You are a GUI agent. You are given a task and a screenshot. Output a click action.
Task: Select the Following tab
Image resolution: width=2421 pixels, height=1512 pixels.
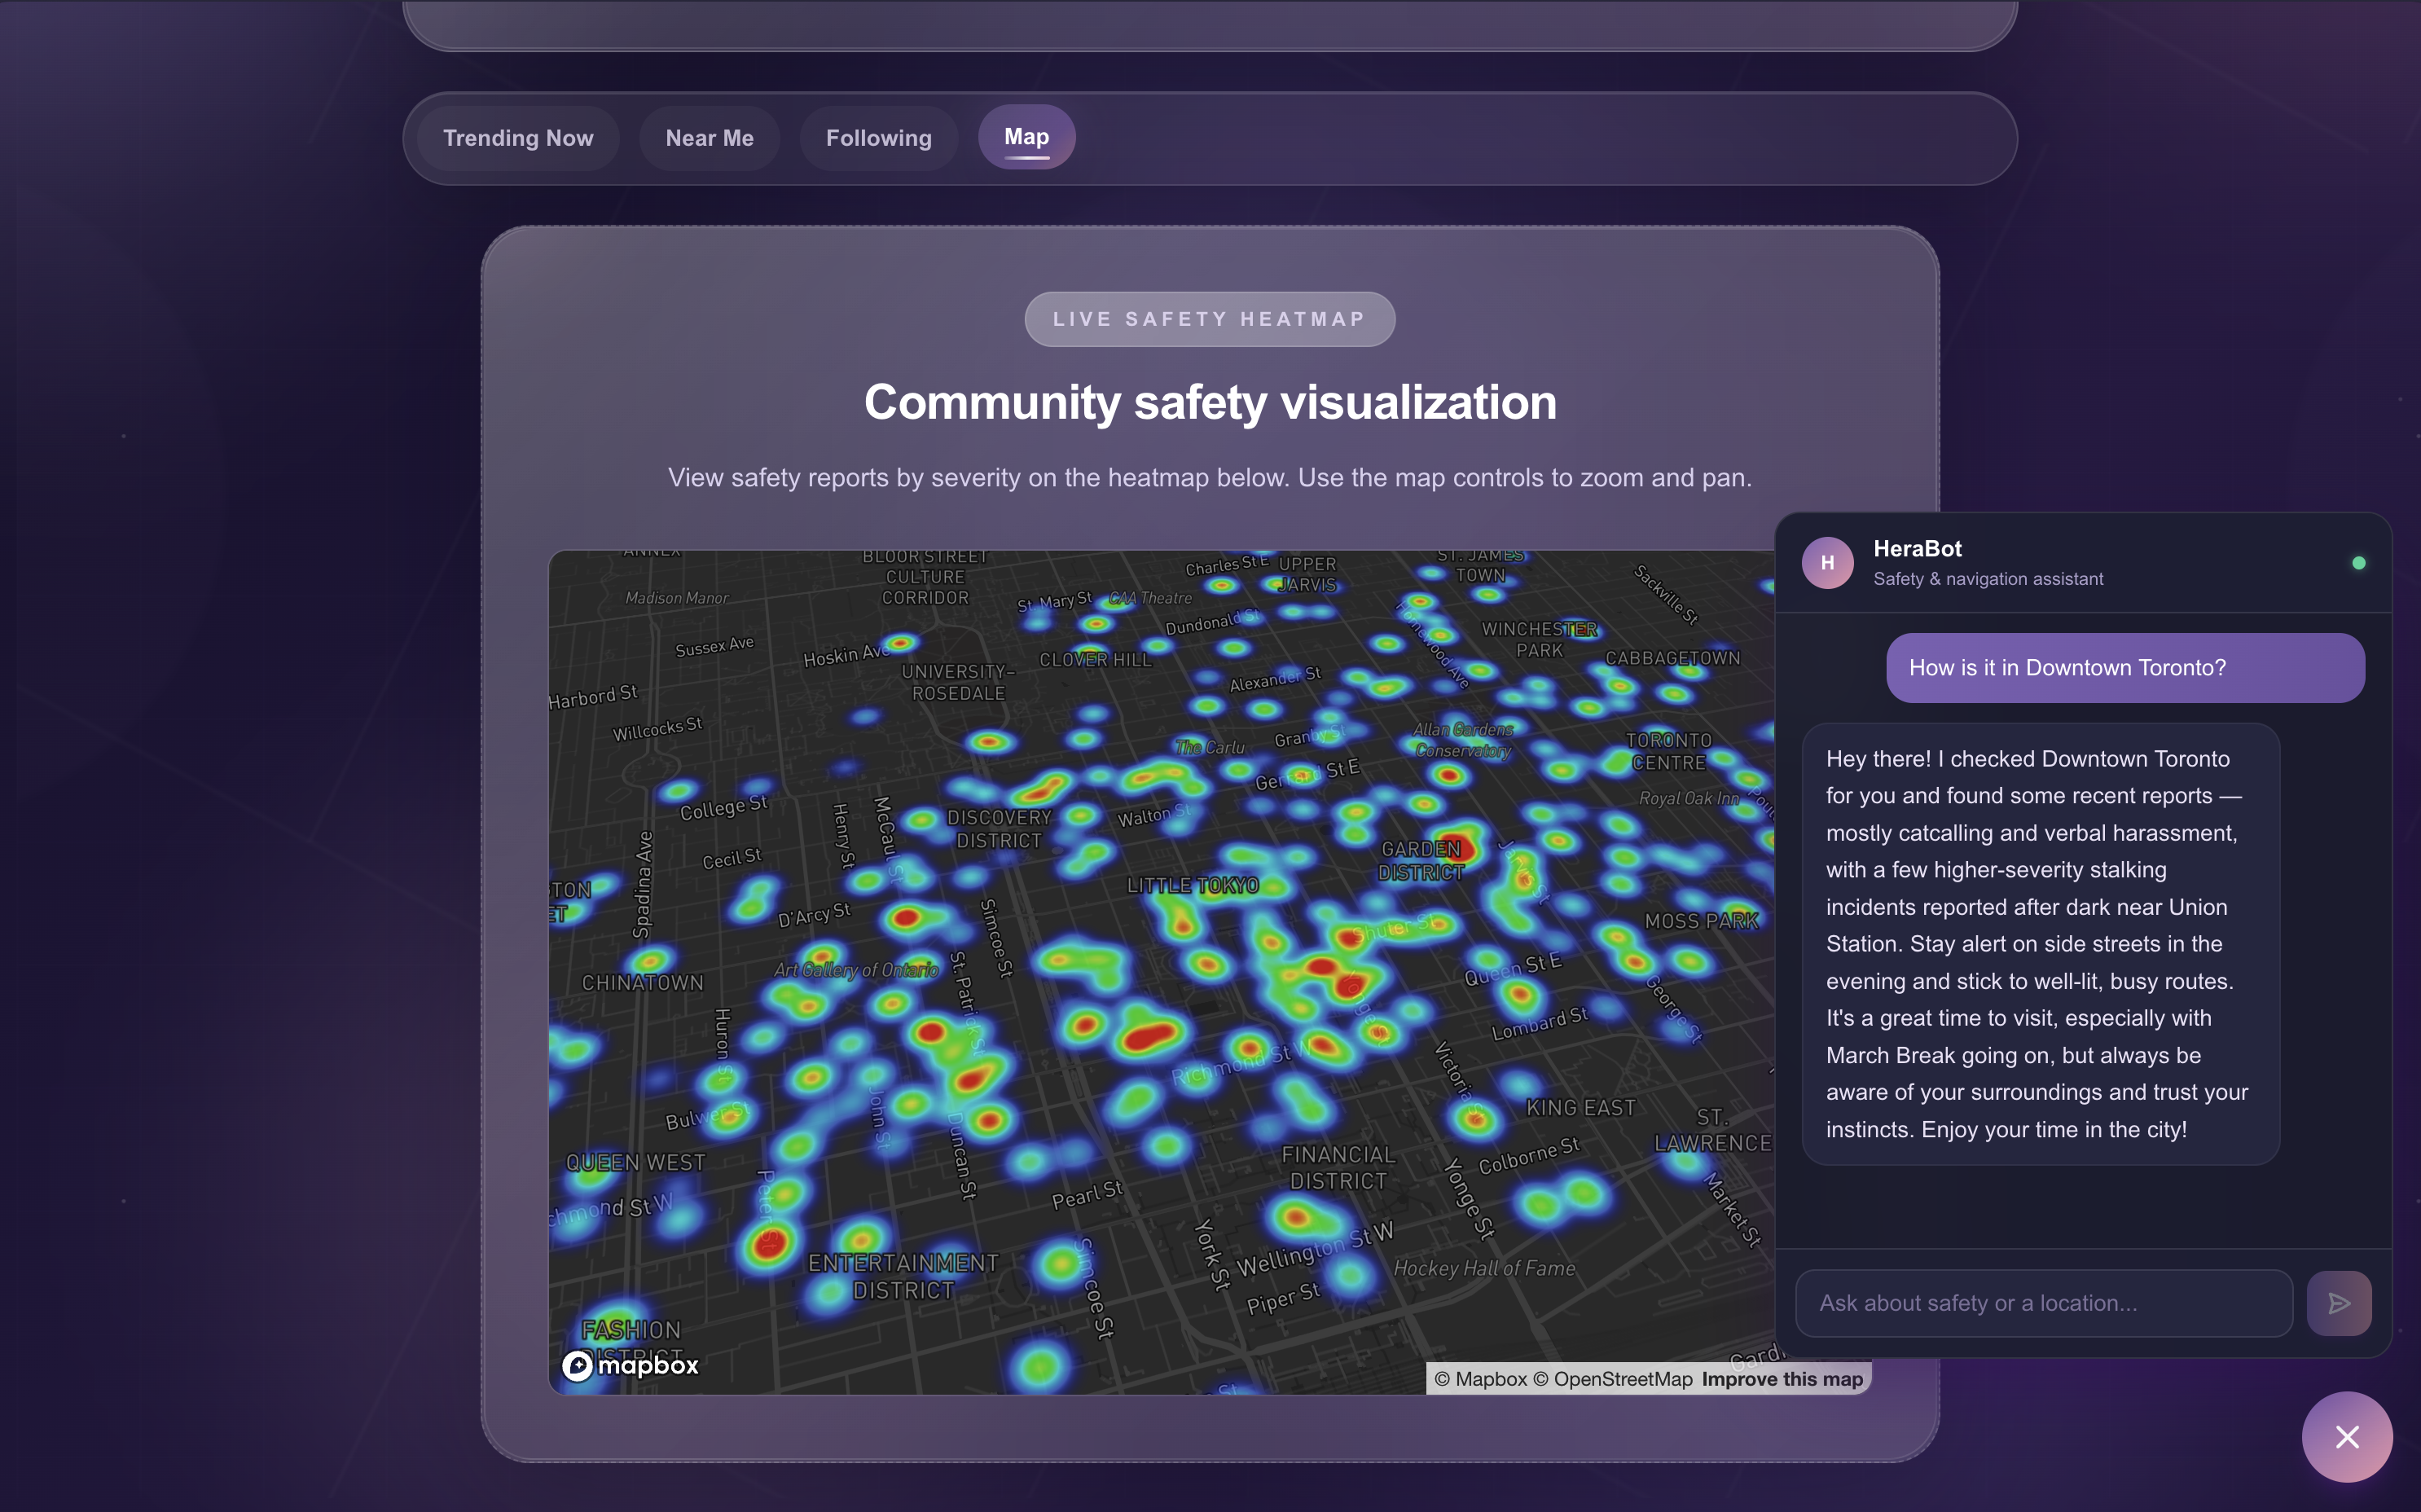pyautogui.click(x=878, y=138)
